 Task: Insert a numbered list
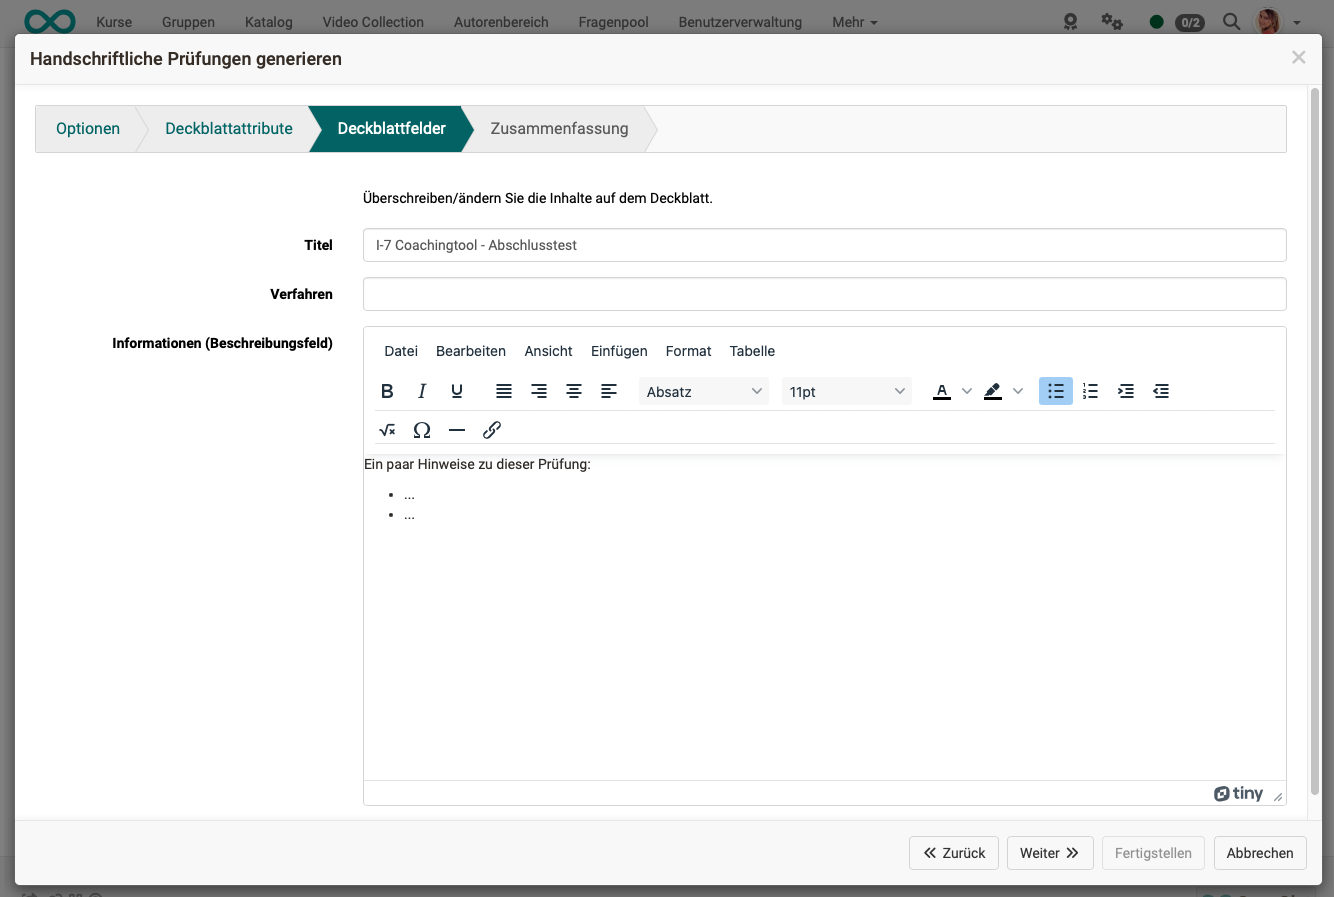point(1090,391)
